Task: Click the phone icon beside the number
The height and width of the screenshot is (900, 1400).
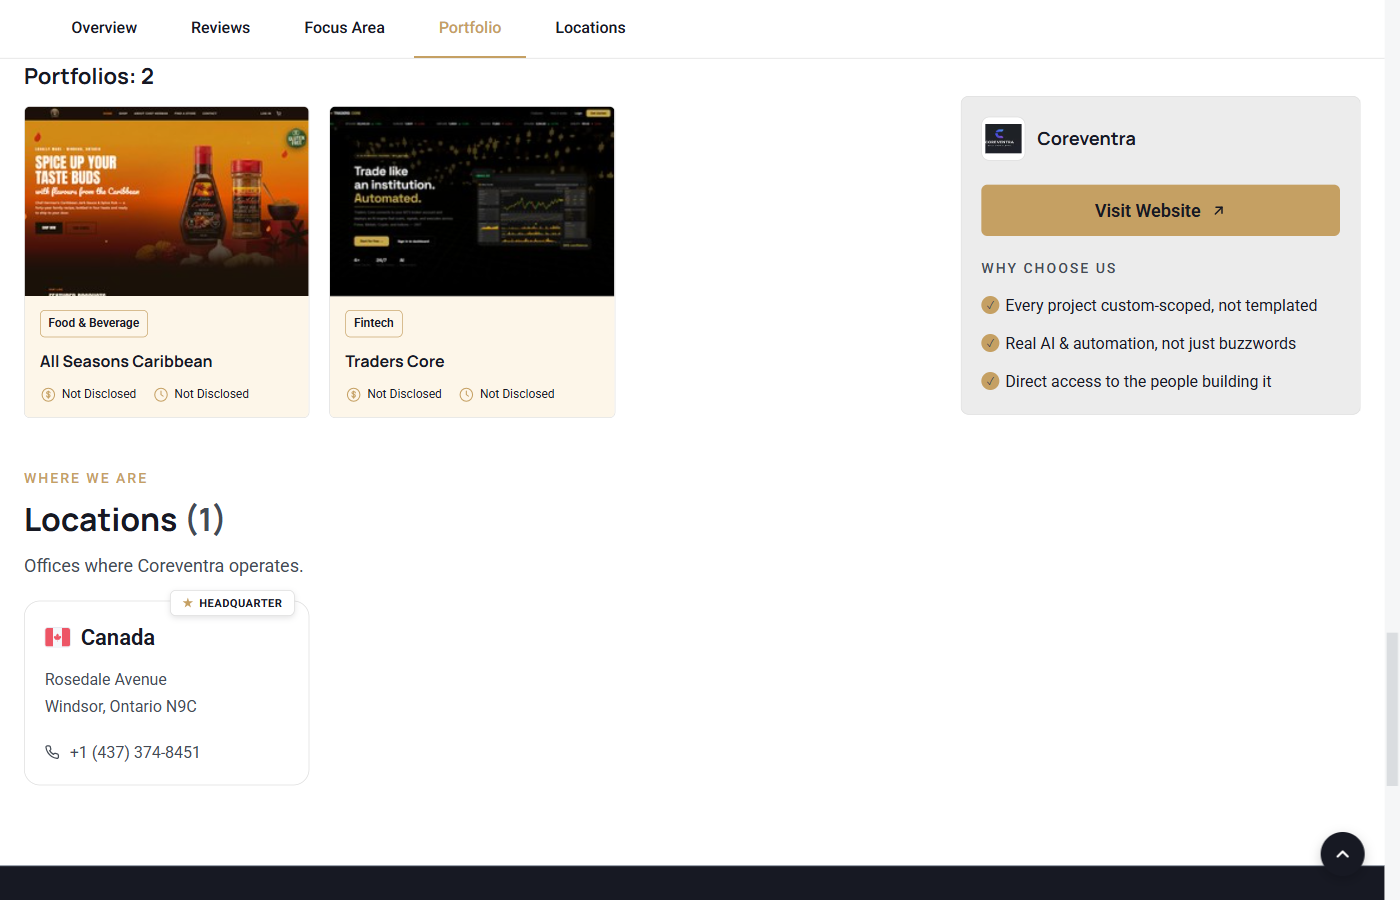Action: point(52,752)
